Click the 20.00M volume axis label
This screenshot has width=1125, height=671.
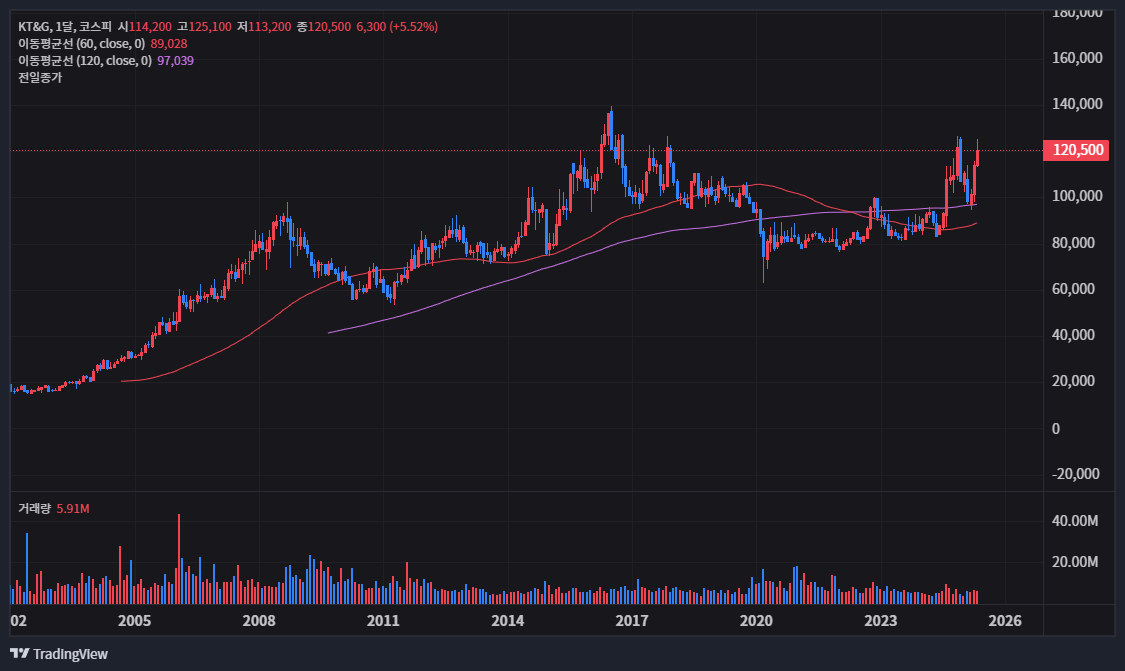coord(1075,562)
